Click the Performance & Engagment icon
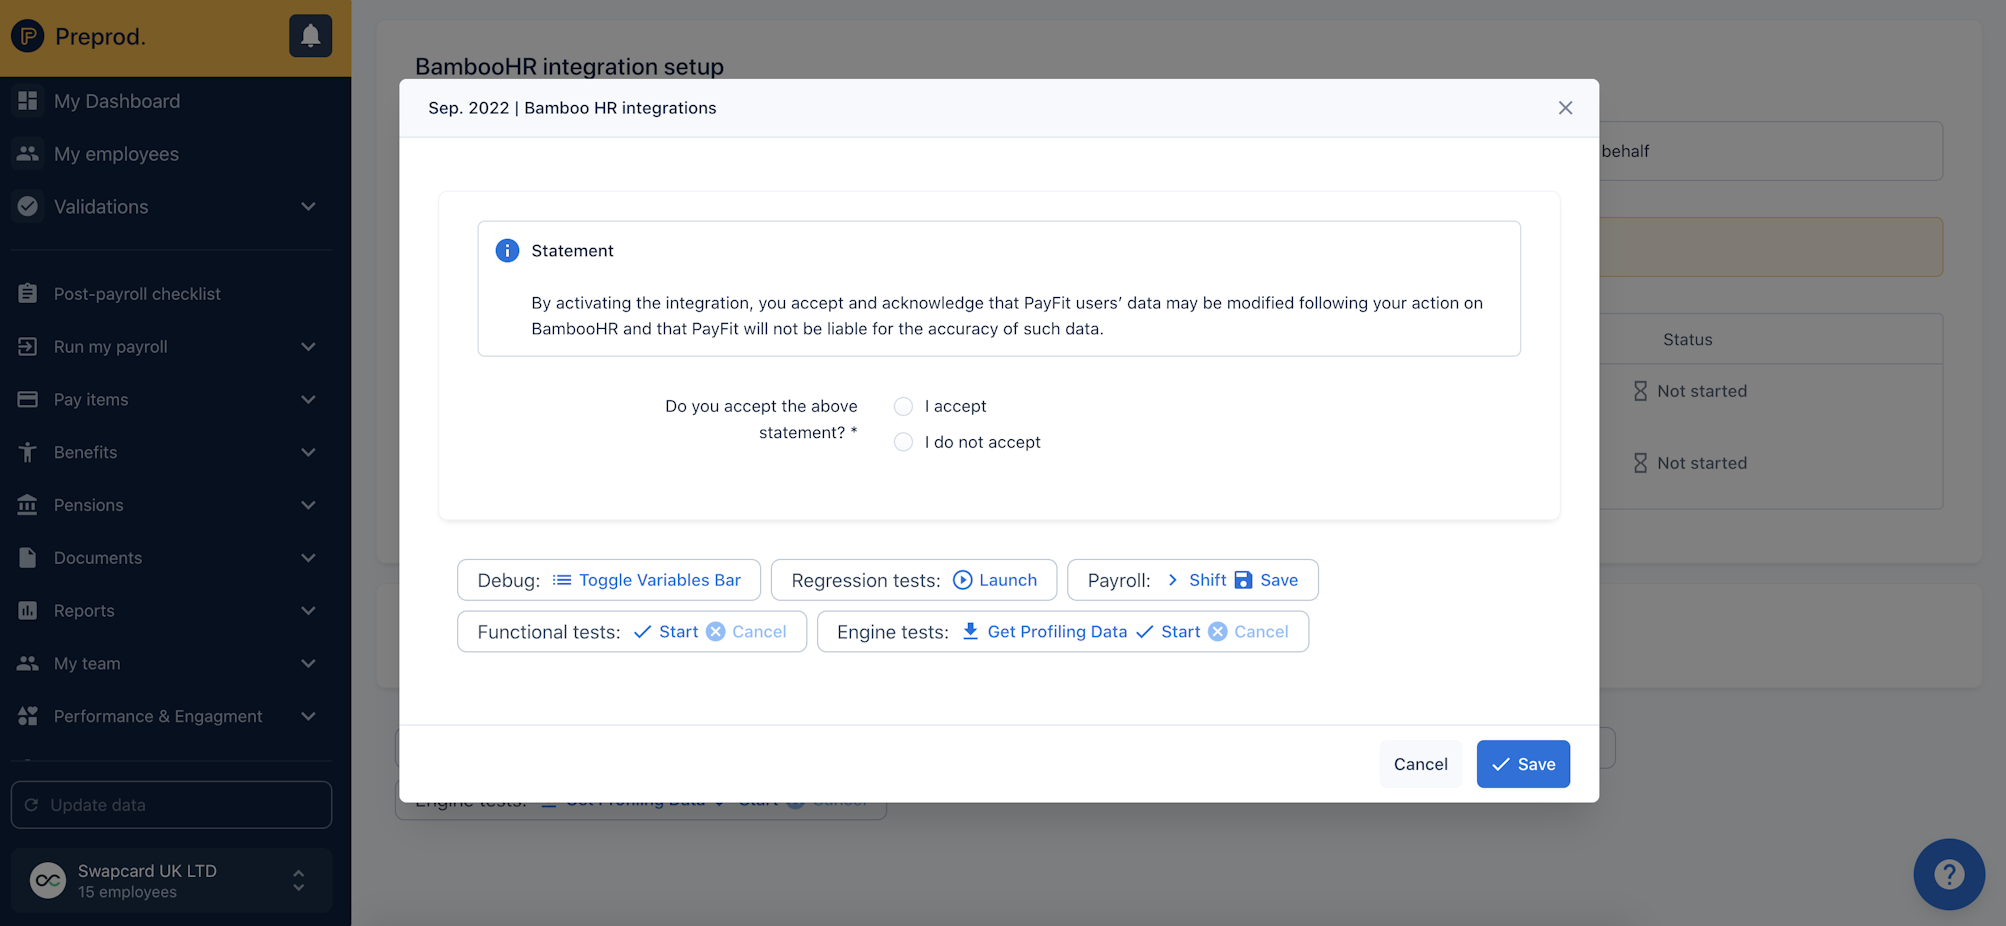This screenshot has width=2006, height=926. (28, 716)
